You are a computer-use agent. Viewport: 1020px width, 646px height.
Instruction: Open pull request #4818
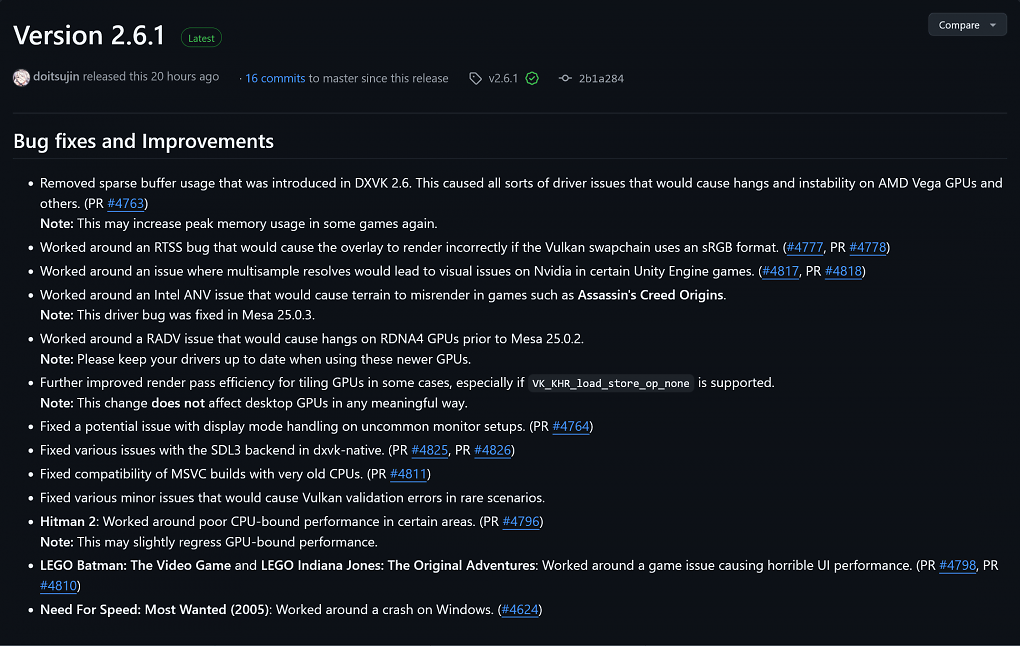tap(843, 271)
